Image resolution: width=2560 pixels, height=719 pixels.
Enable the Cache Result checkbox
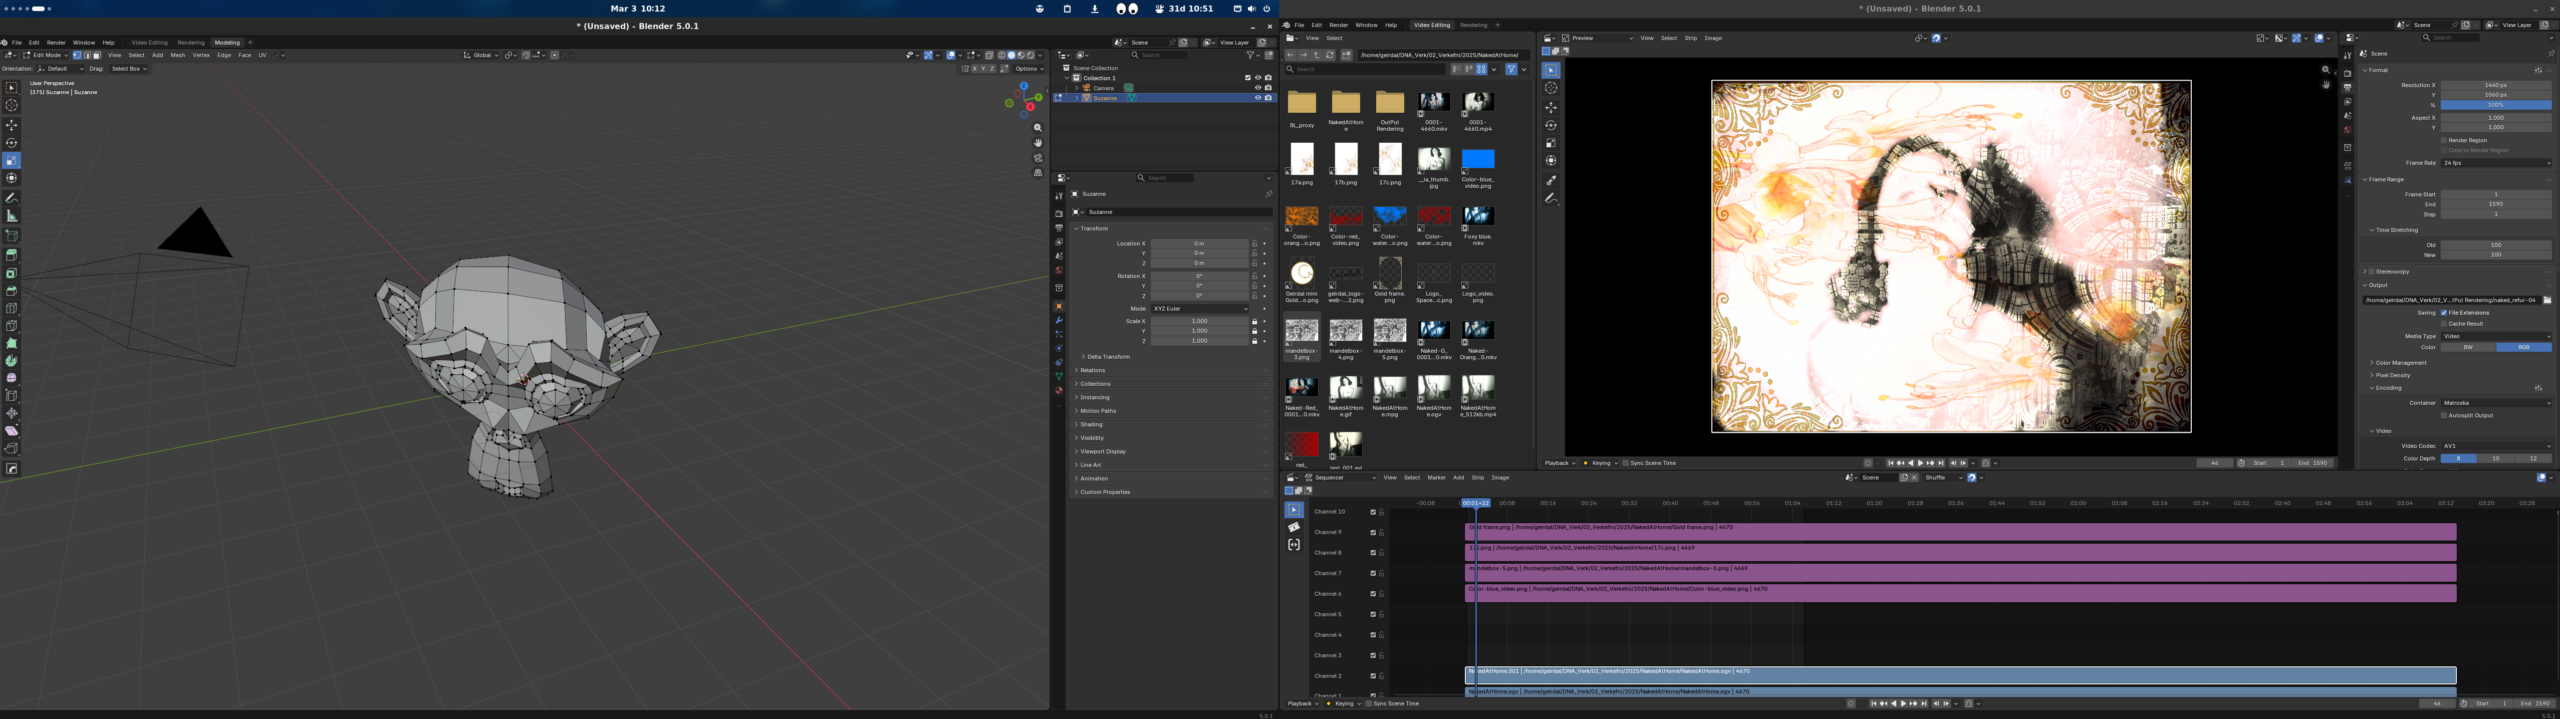2444,324
